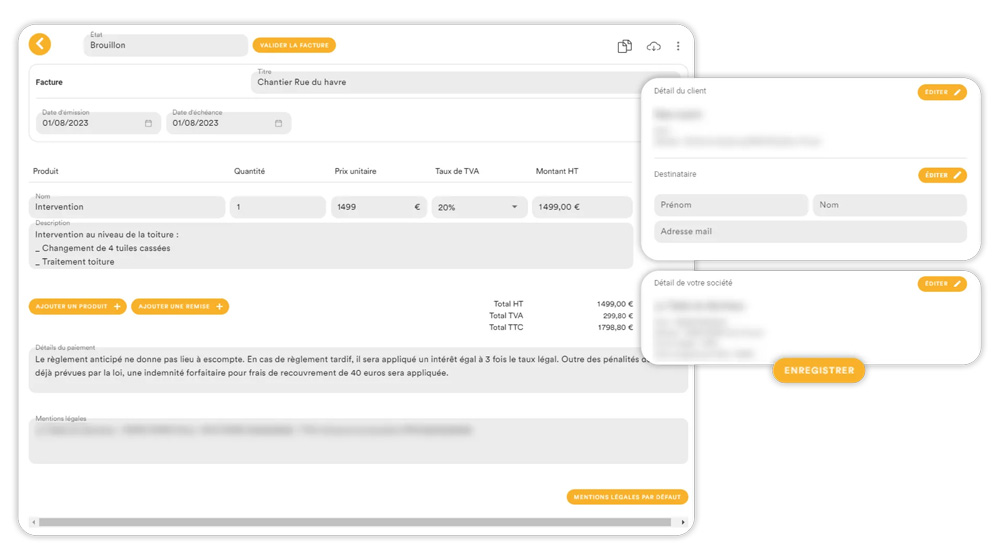Open calendar icon in Date d'émission field
This screenshot has height=560, width=1000.
(149, 124)
